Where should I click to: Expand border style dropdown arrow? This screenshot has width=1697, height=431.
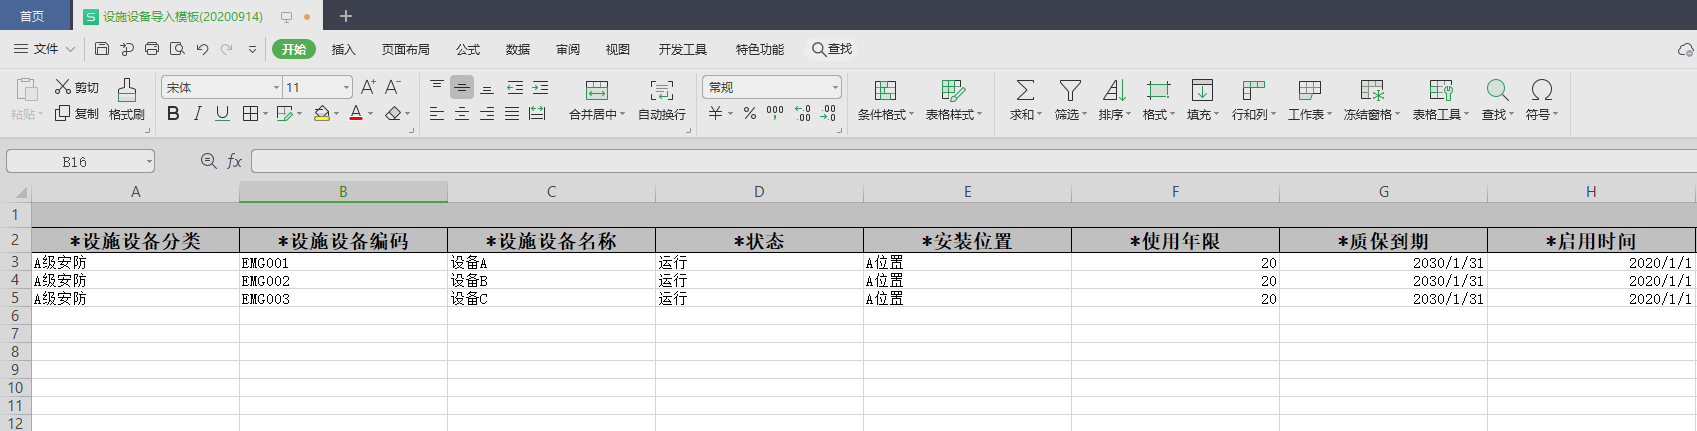pyautogui.click(x=265, y=114)
